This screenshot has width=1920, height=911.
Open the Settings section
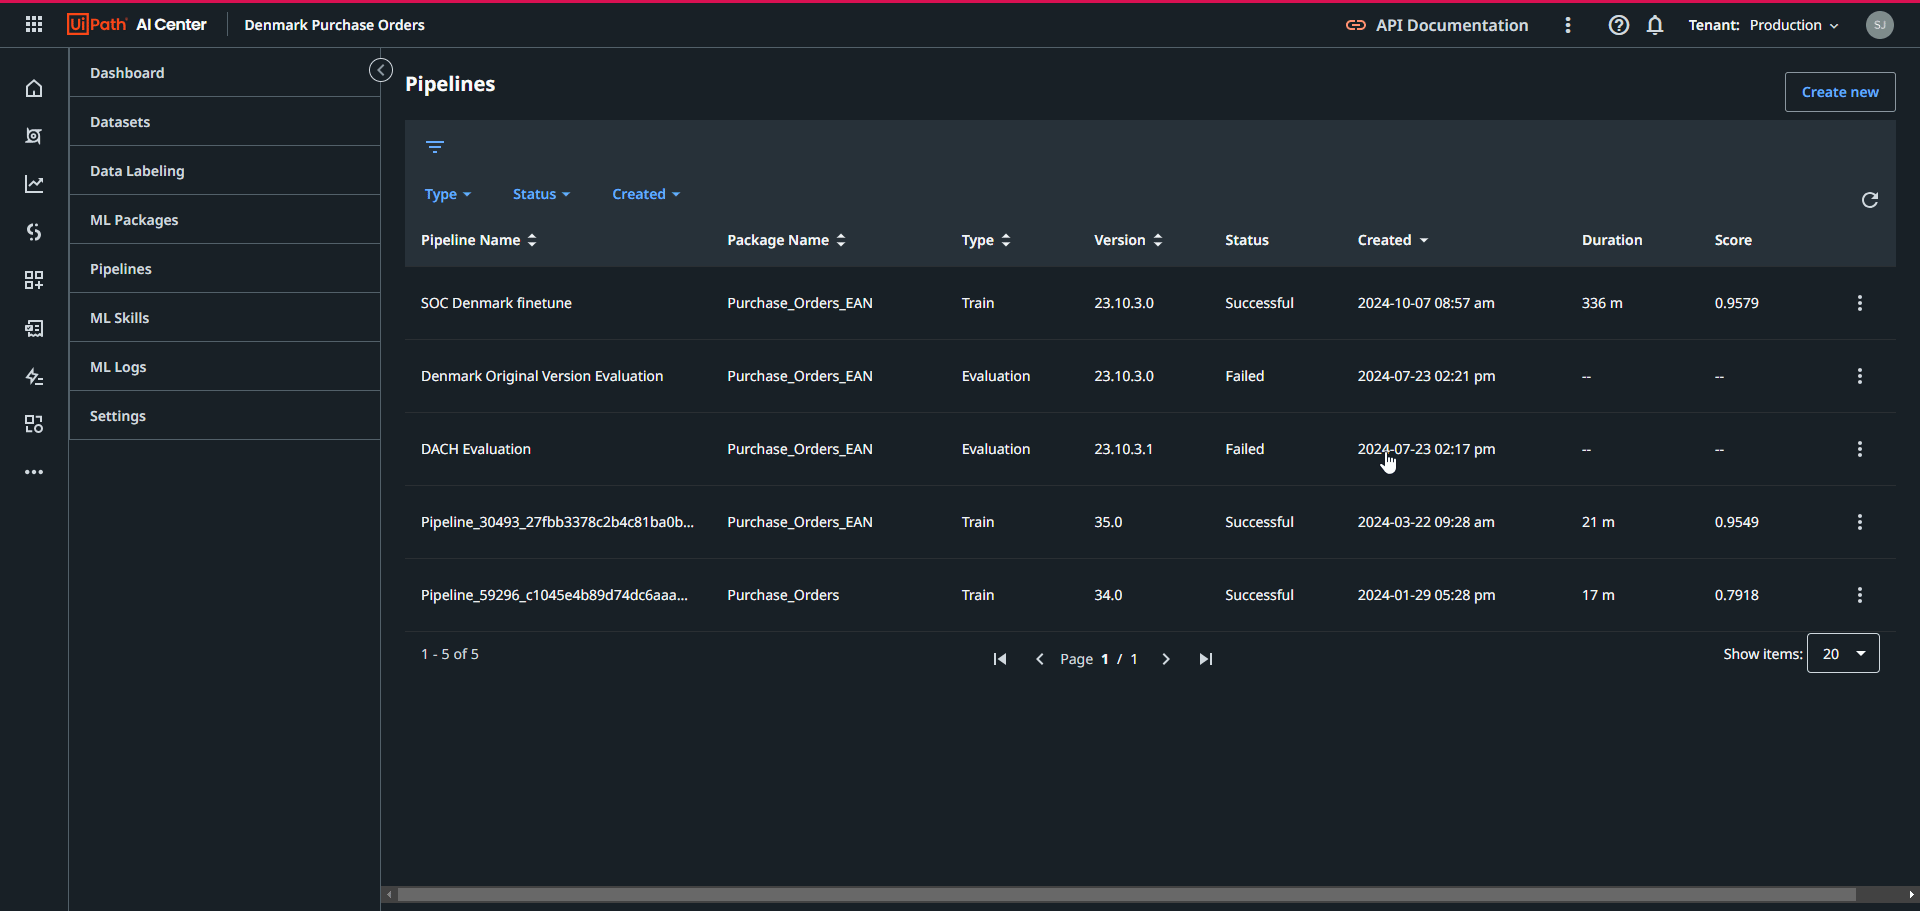117,415
